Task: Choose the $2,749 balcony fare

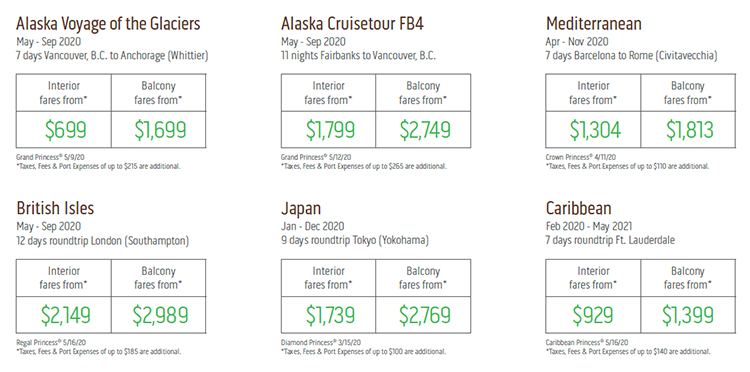Action: 425,130
